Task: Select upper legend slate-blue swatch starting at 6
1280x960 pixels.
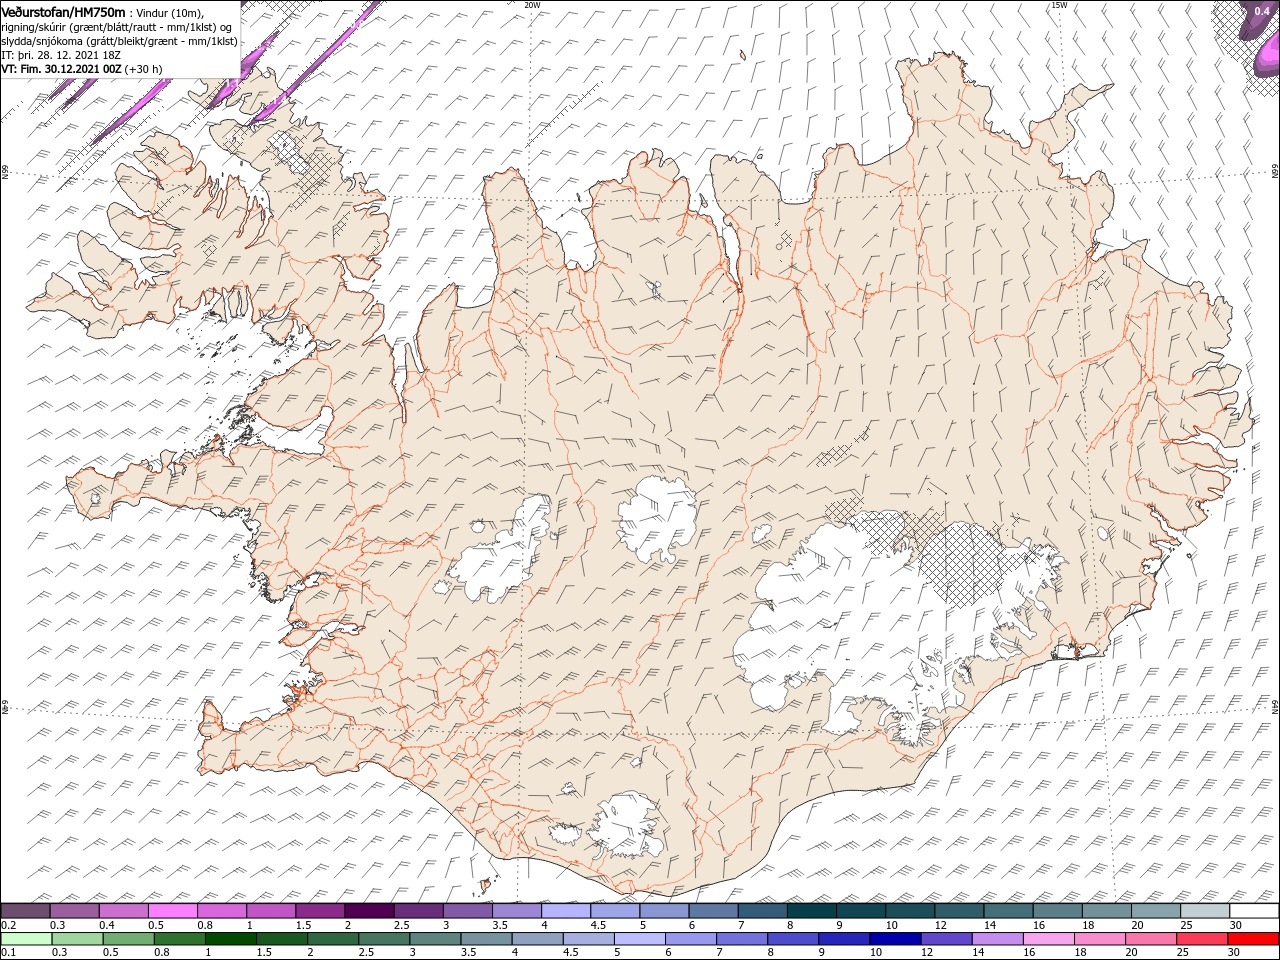Action: [712, 911]
